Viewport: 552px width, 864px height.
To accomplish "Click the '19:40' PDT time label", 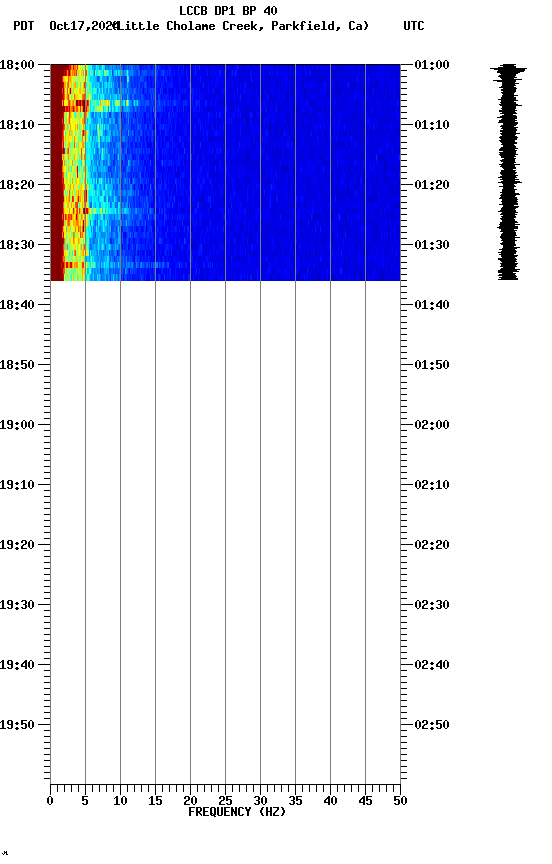I will click(17, 665).
